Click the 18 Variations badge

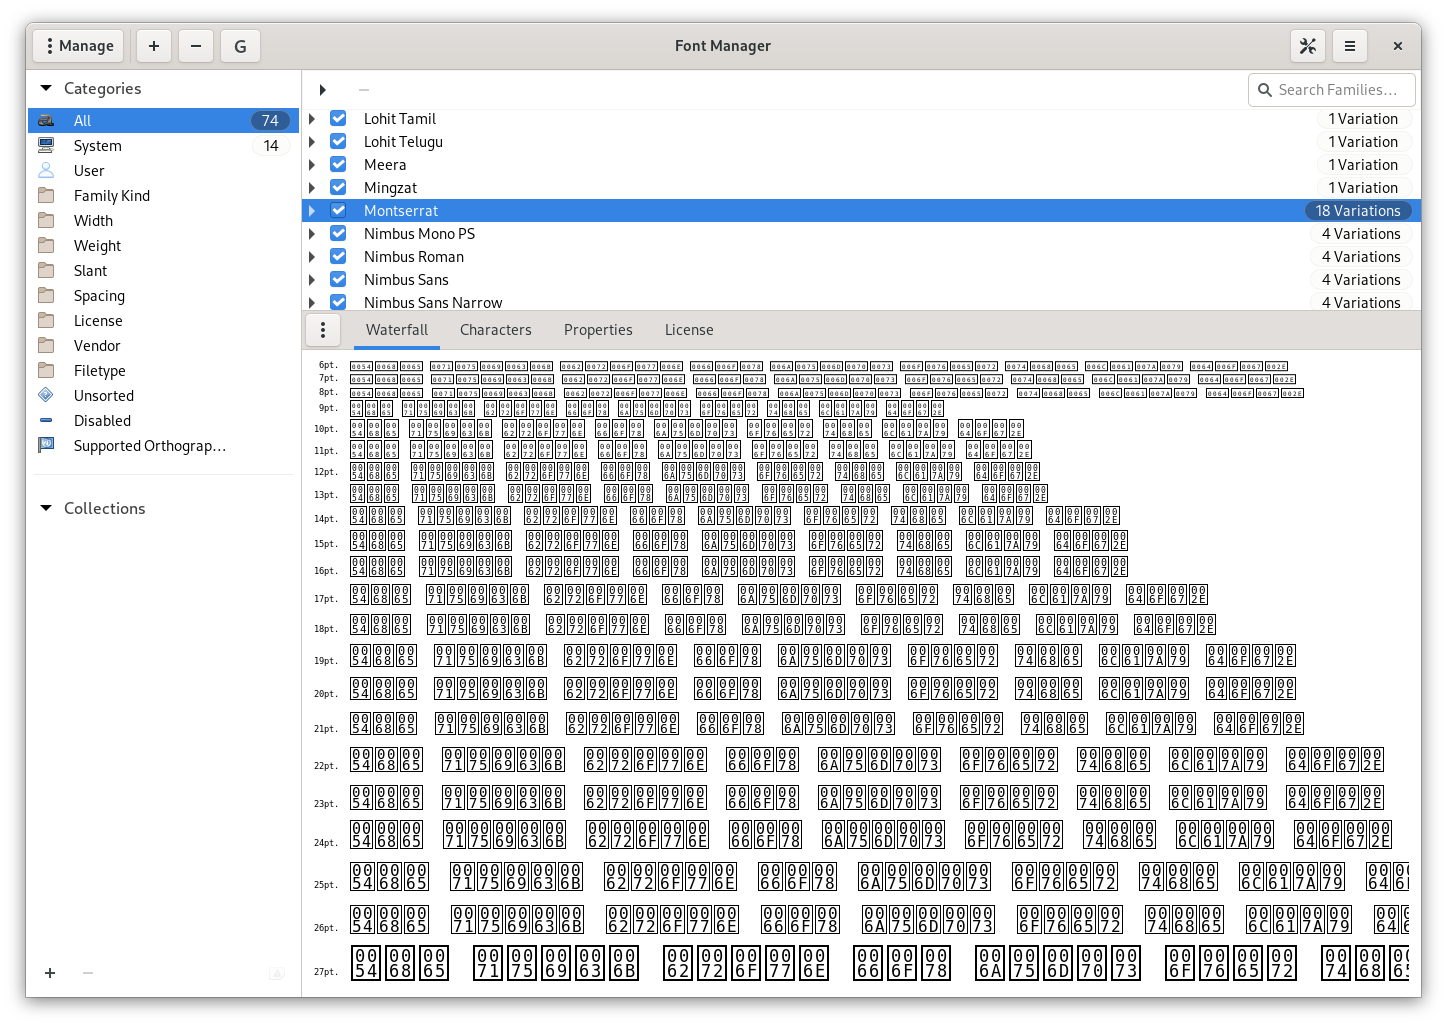pos(1358,210)
